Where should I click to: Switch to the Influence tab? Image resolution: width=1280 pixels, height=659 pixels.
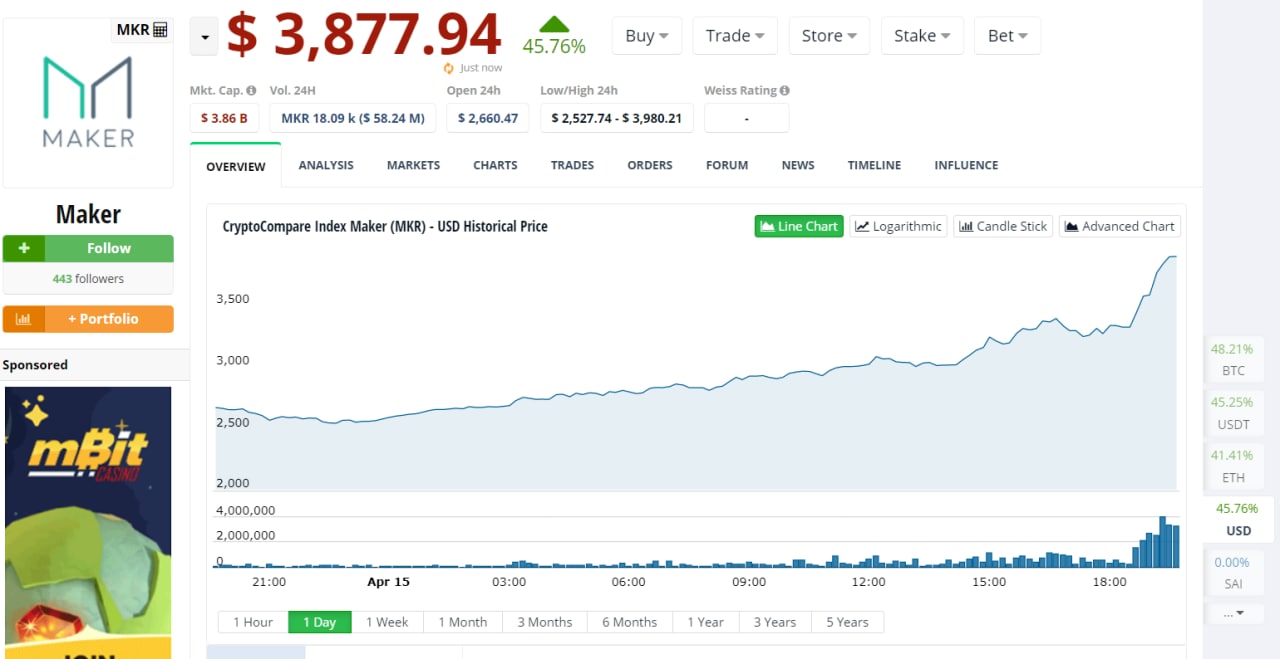(x=966, y=165)
